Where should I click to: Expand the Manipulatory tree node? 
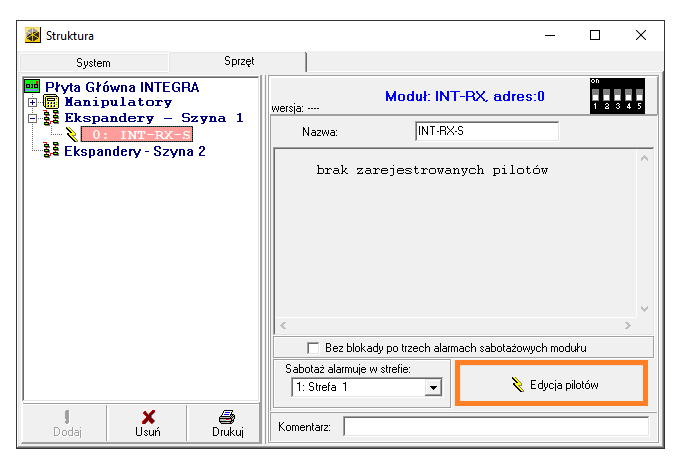pyautogui.click(x=33, y=102)
